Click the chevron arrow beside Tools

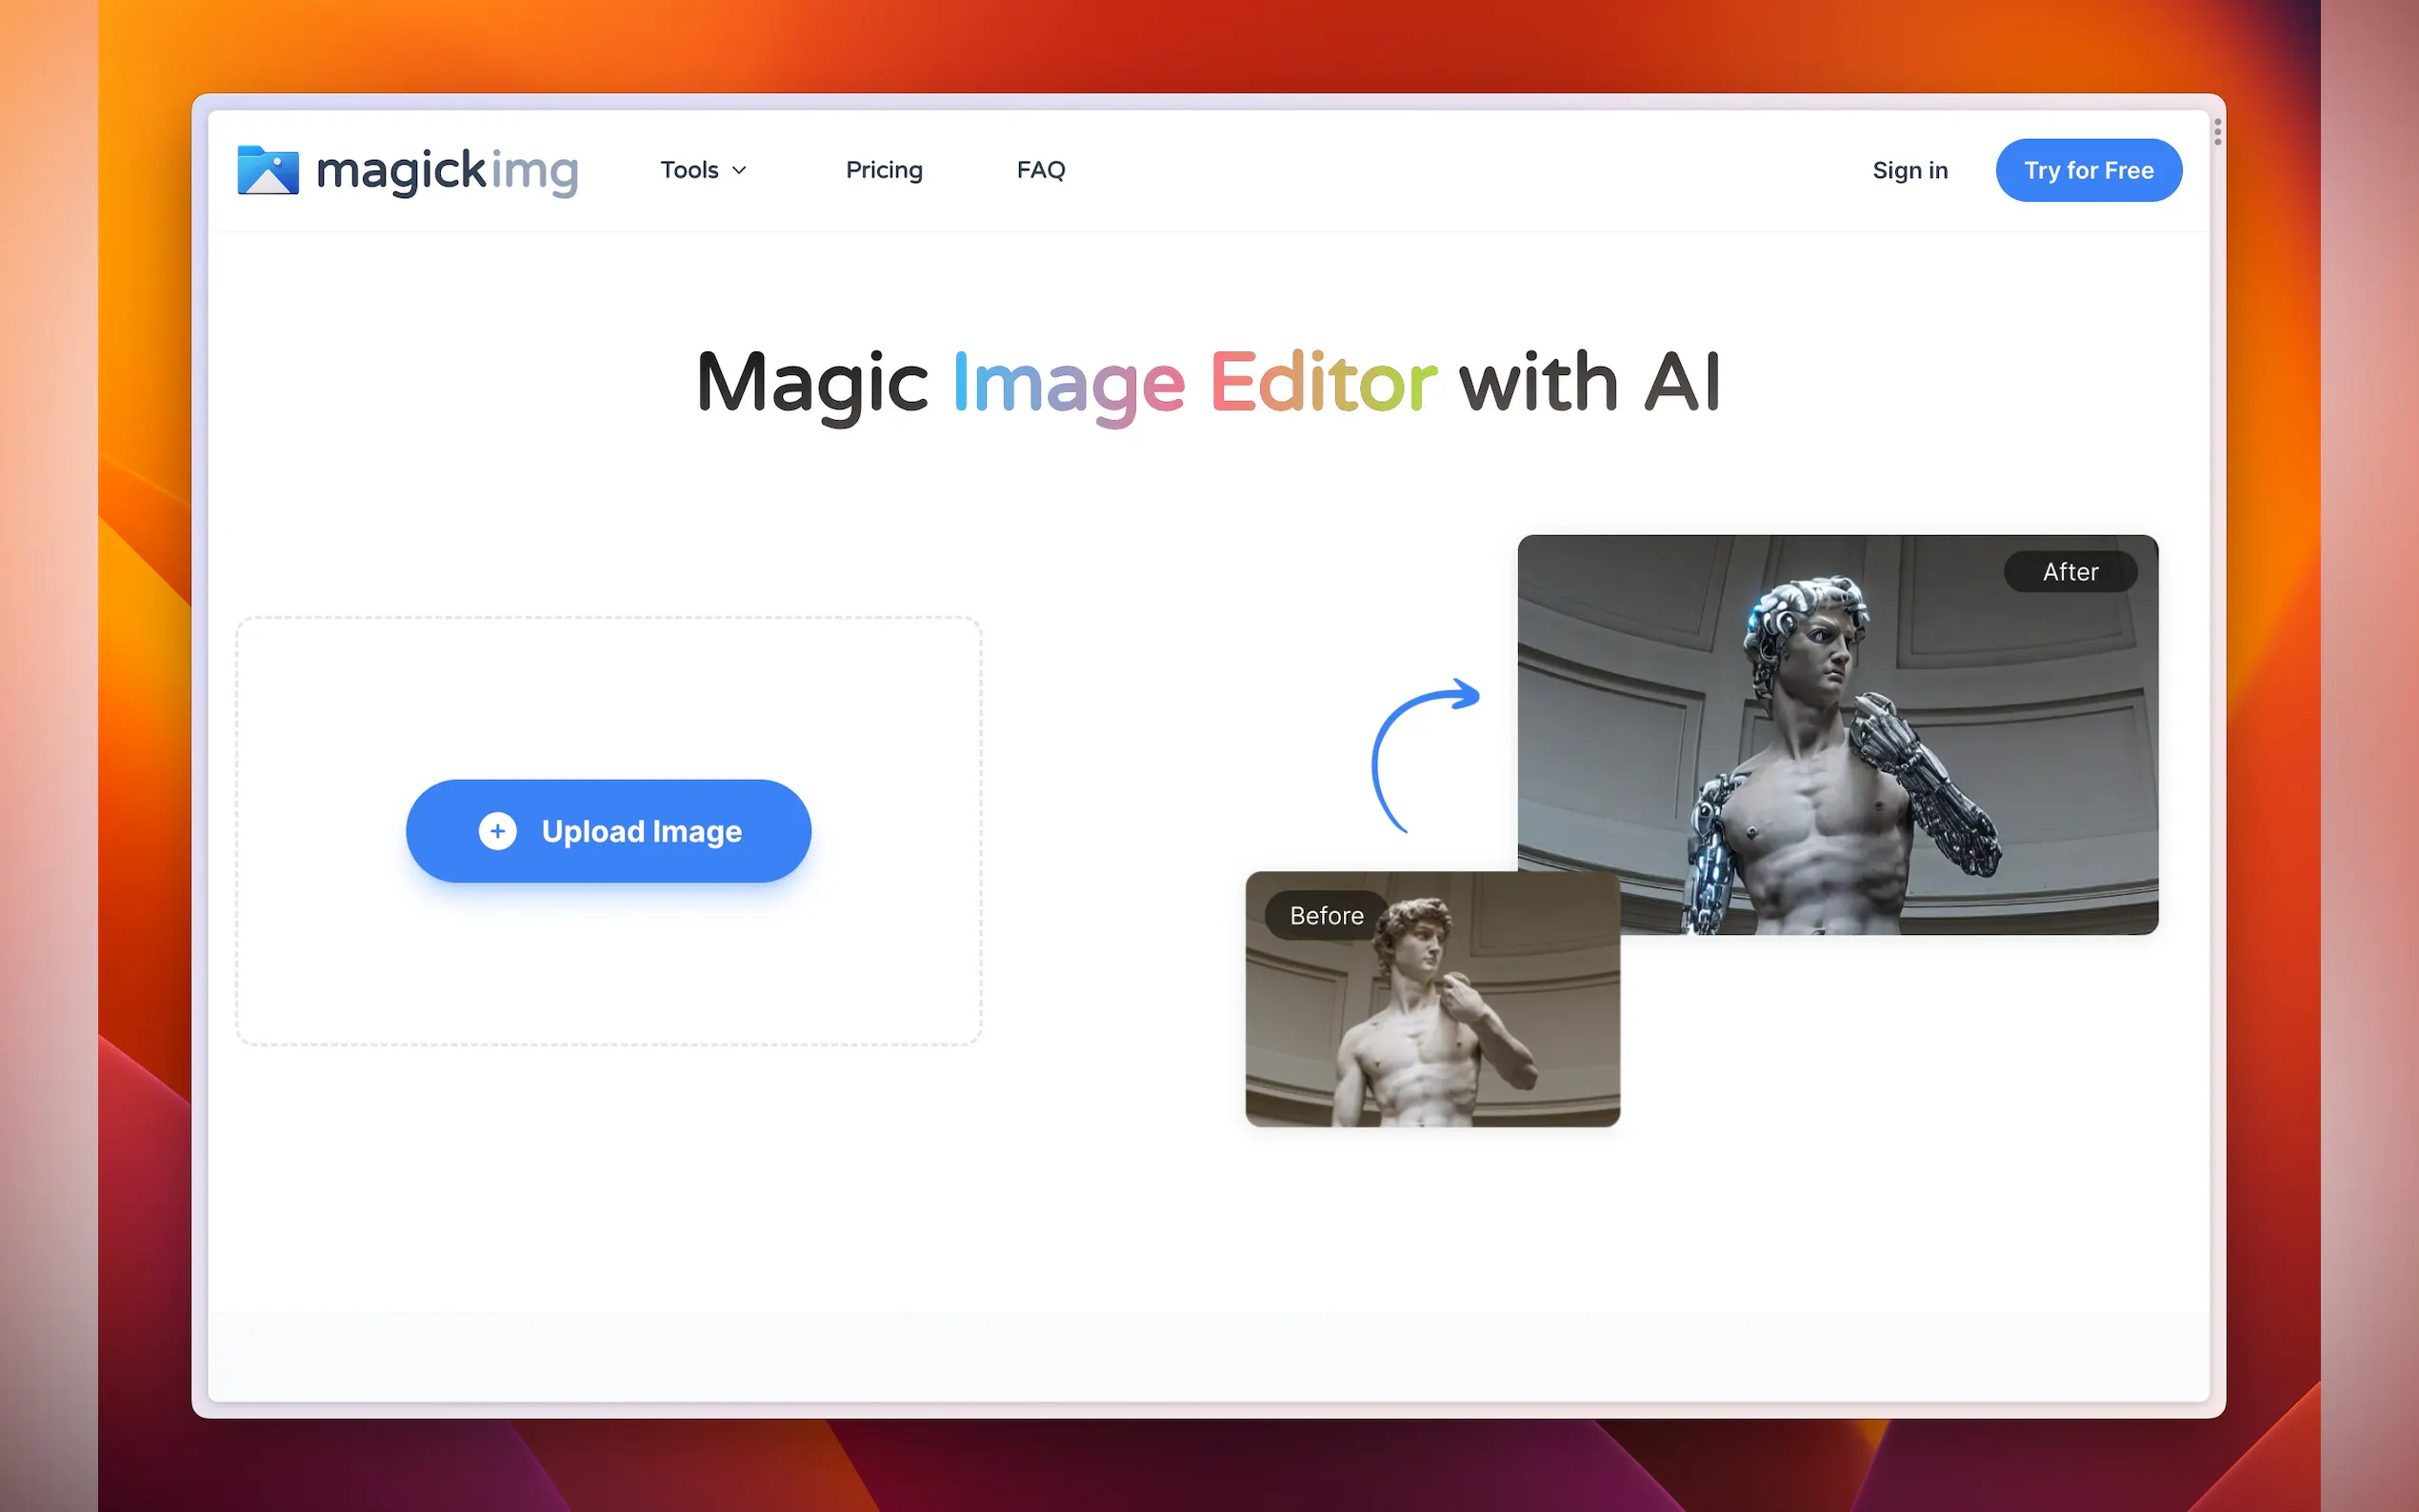(740, 171)
